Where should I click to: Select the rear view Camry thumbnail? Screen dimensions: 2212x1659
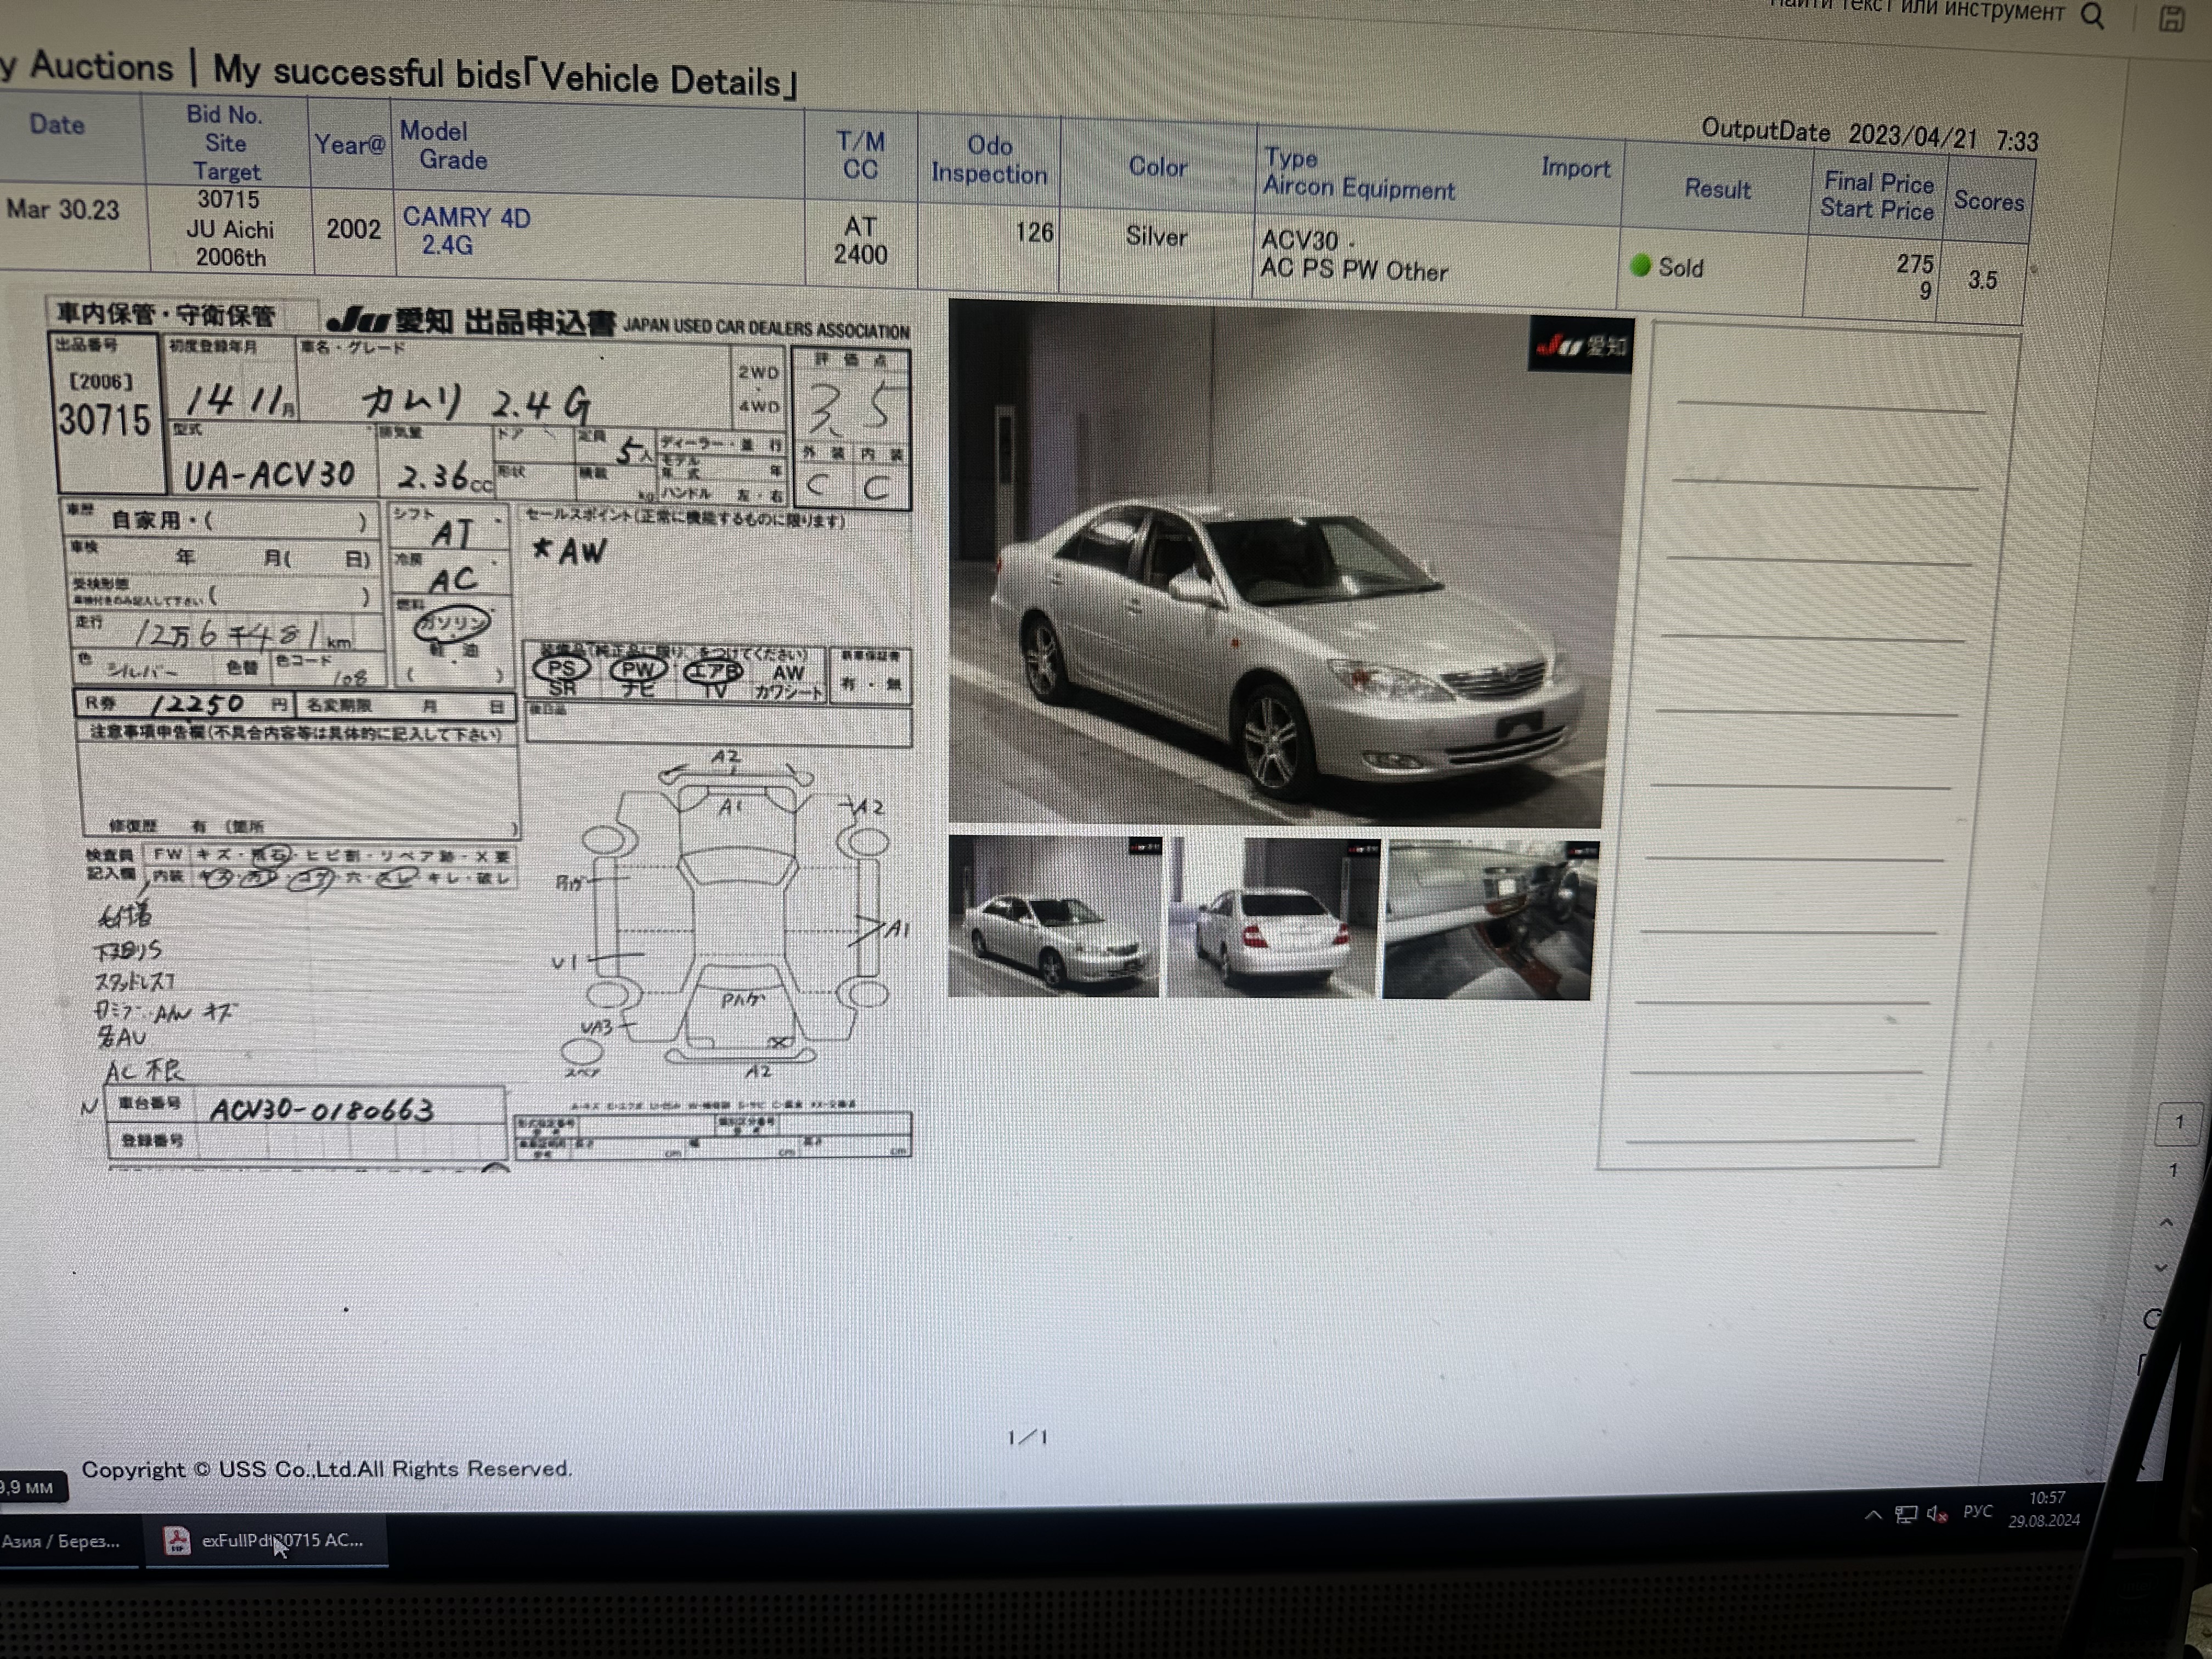click(x=1274, y=918)
